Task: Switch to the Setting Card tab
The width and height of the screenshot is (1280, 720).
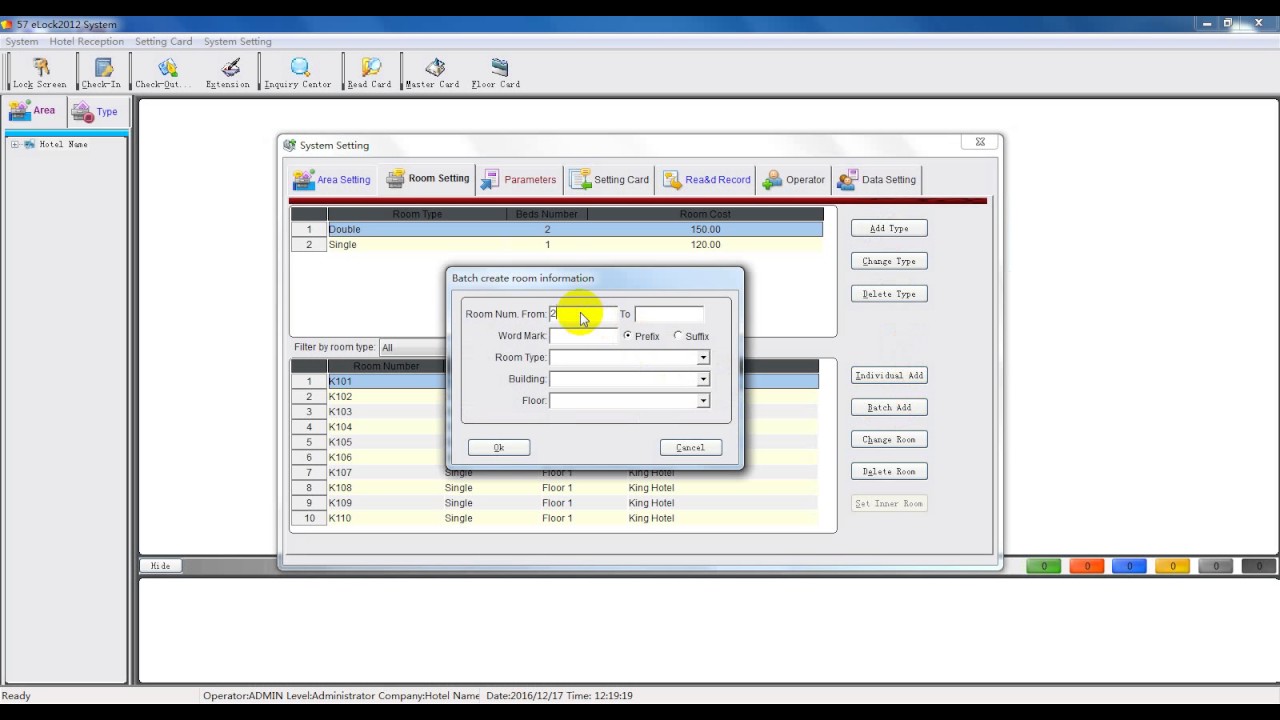Action: click(x=610, y=180)
